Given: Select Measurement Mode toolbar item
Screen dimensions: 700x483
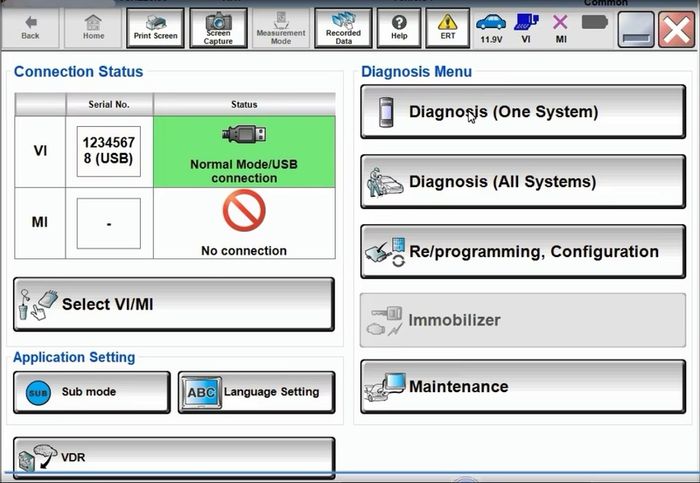Looking at the screenshot, I should (281, 28).
